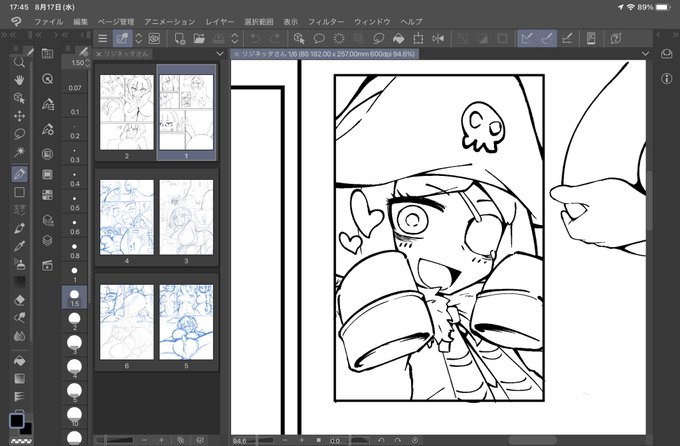The height and width of the screenshot is (446, 680).
Task: Open the アニメーション menu
Action: click(170, 22)
